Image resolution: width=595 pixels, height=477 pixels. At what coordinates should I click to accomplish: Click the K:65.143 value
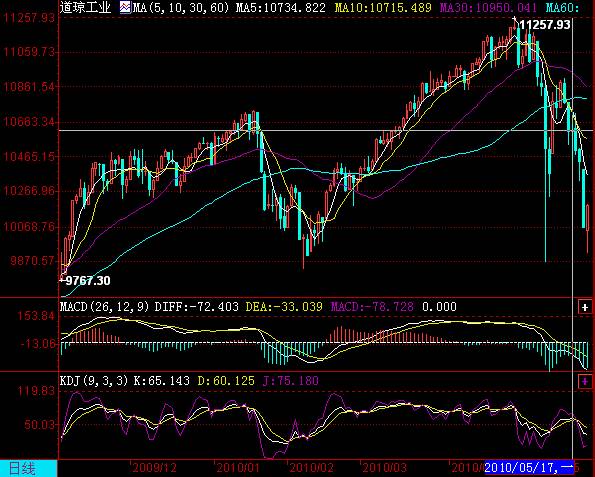161,381
